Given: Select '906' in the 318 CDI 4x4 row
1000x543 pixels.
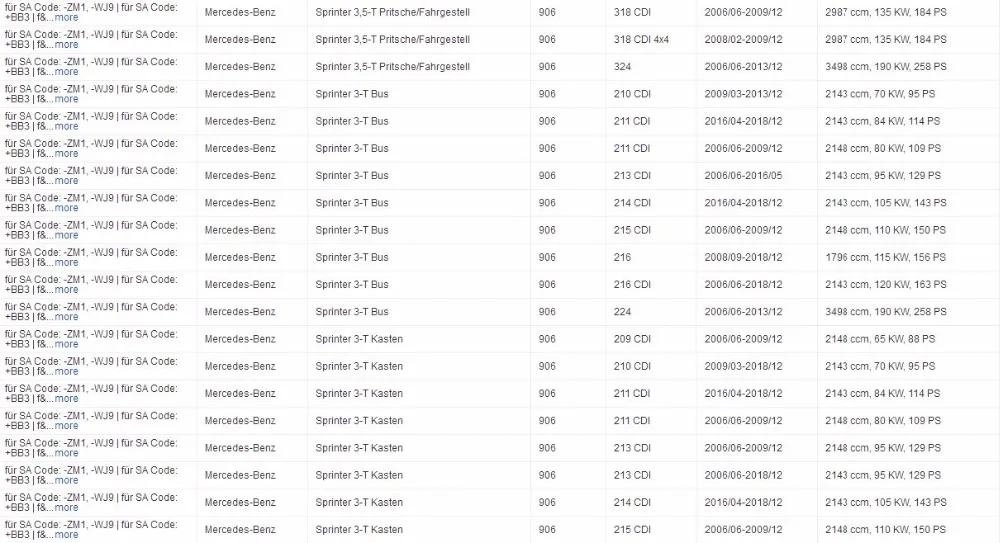Looking at the screenshot, I should [x=547, y=40].
